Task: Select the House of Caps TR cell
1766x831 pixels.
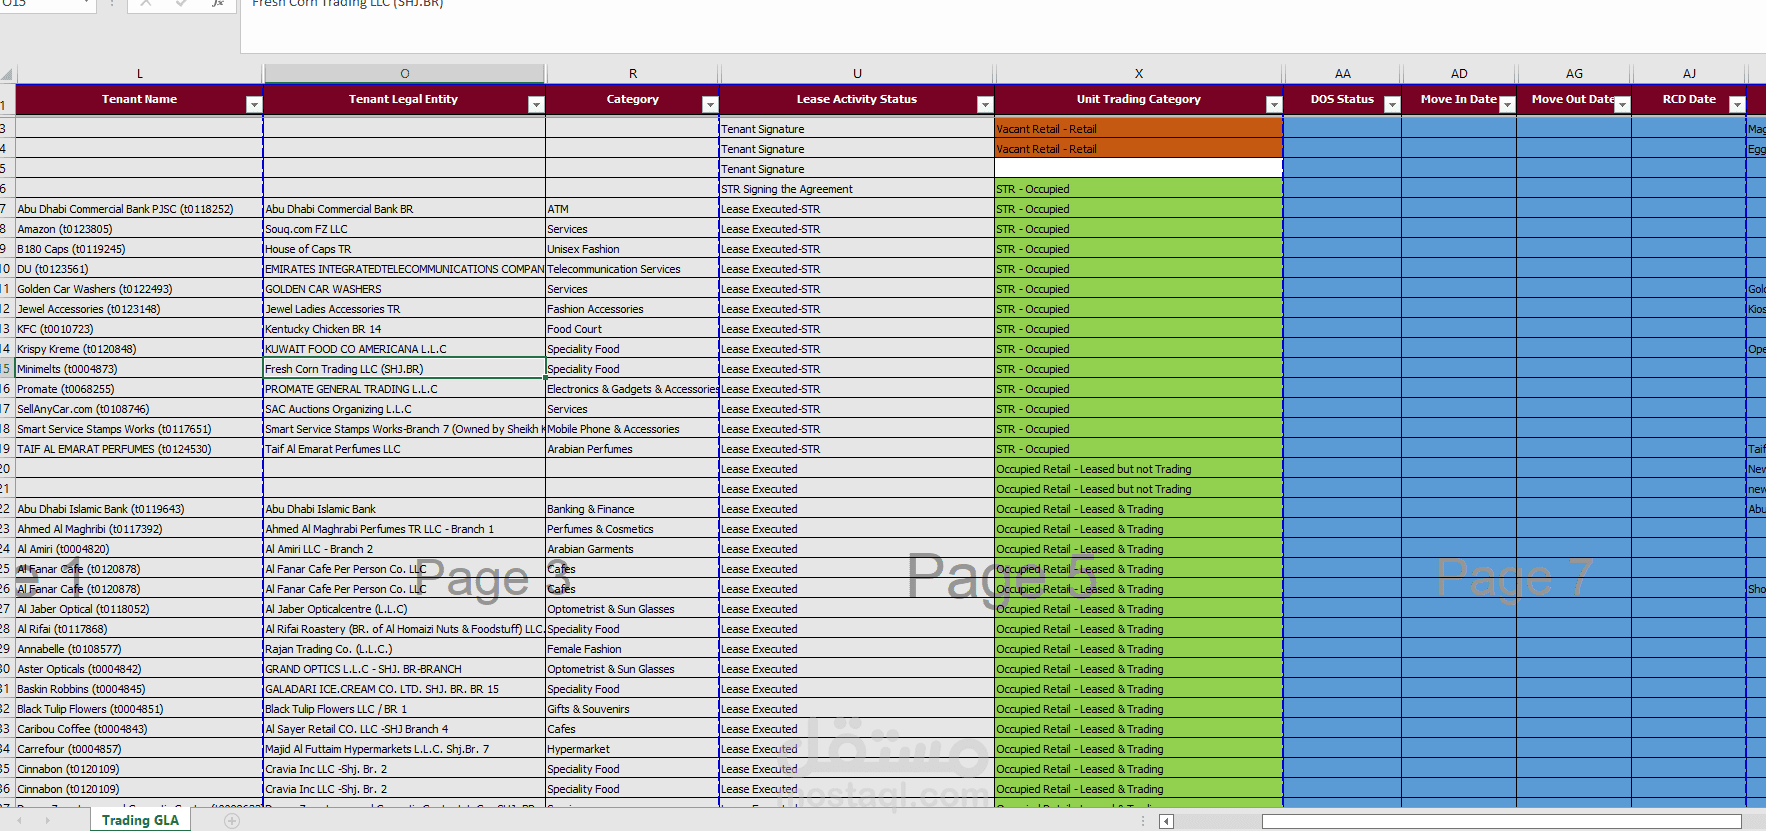Action: point(404,249)
